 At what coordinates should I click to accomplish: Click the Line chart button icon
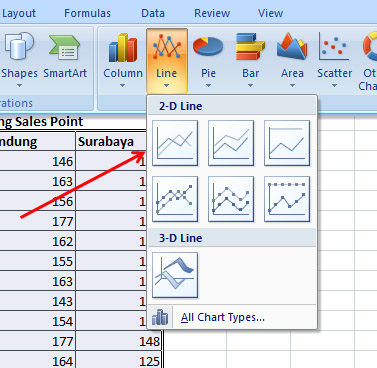pos(167,46)
